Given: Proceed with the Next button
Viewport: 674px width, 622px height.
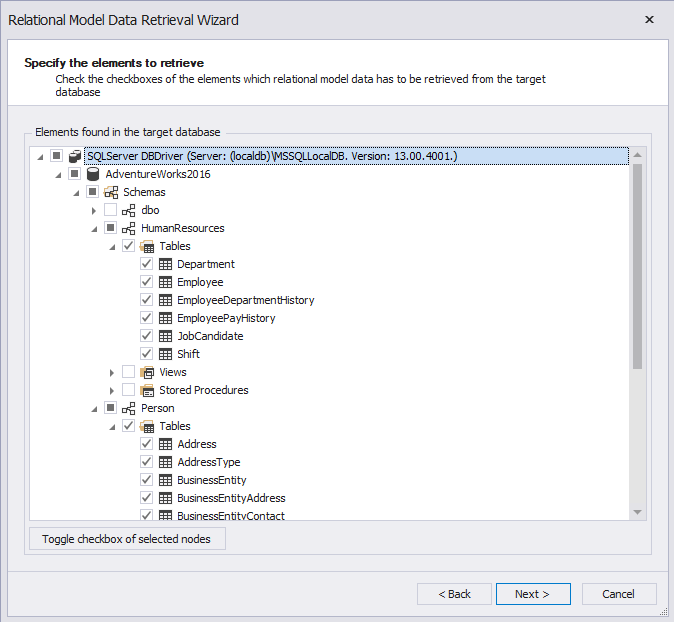Looking at the screenshot, I should [533, 594].
